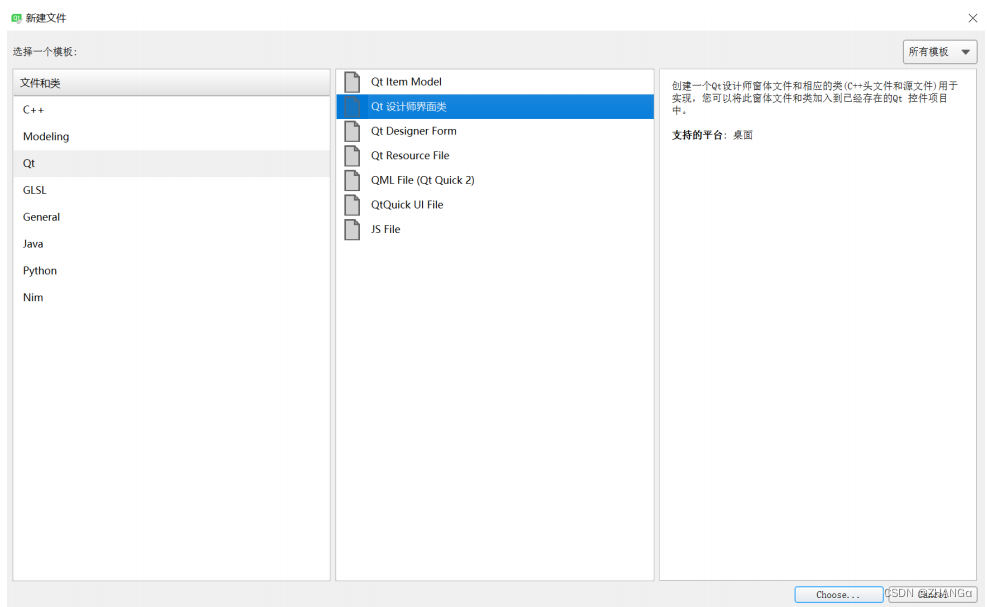Click the Qt Resource File icon
Viewport: 987px width, 607px height.
point(352,156)
